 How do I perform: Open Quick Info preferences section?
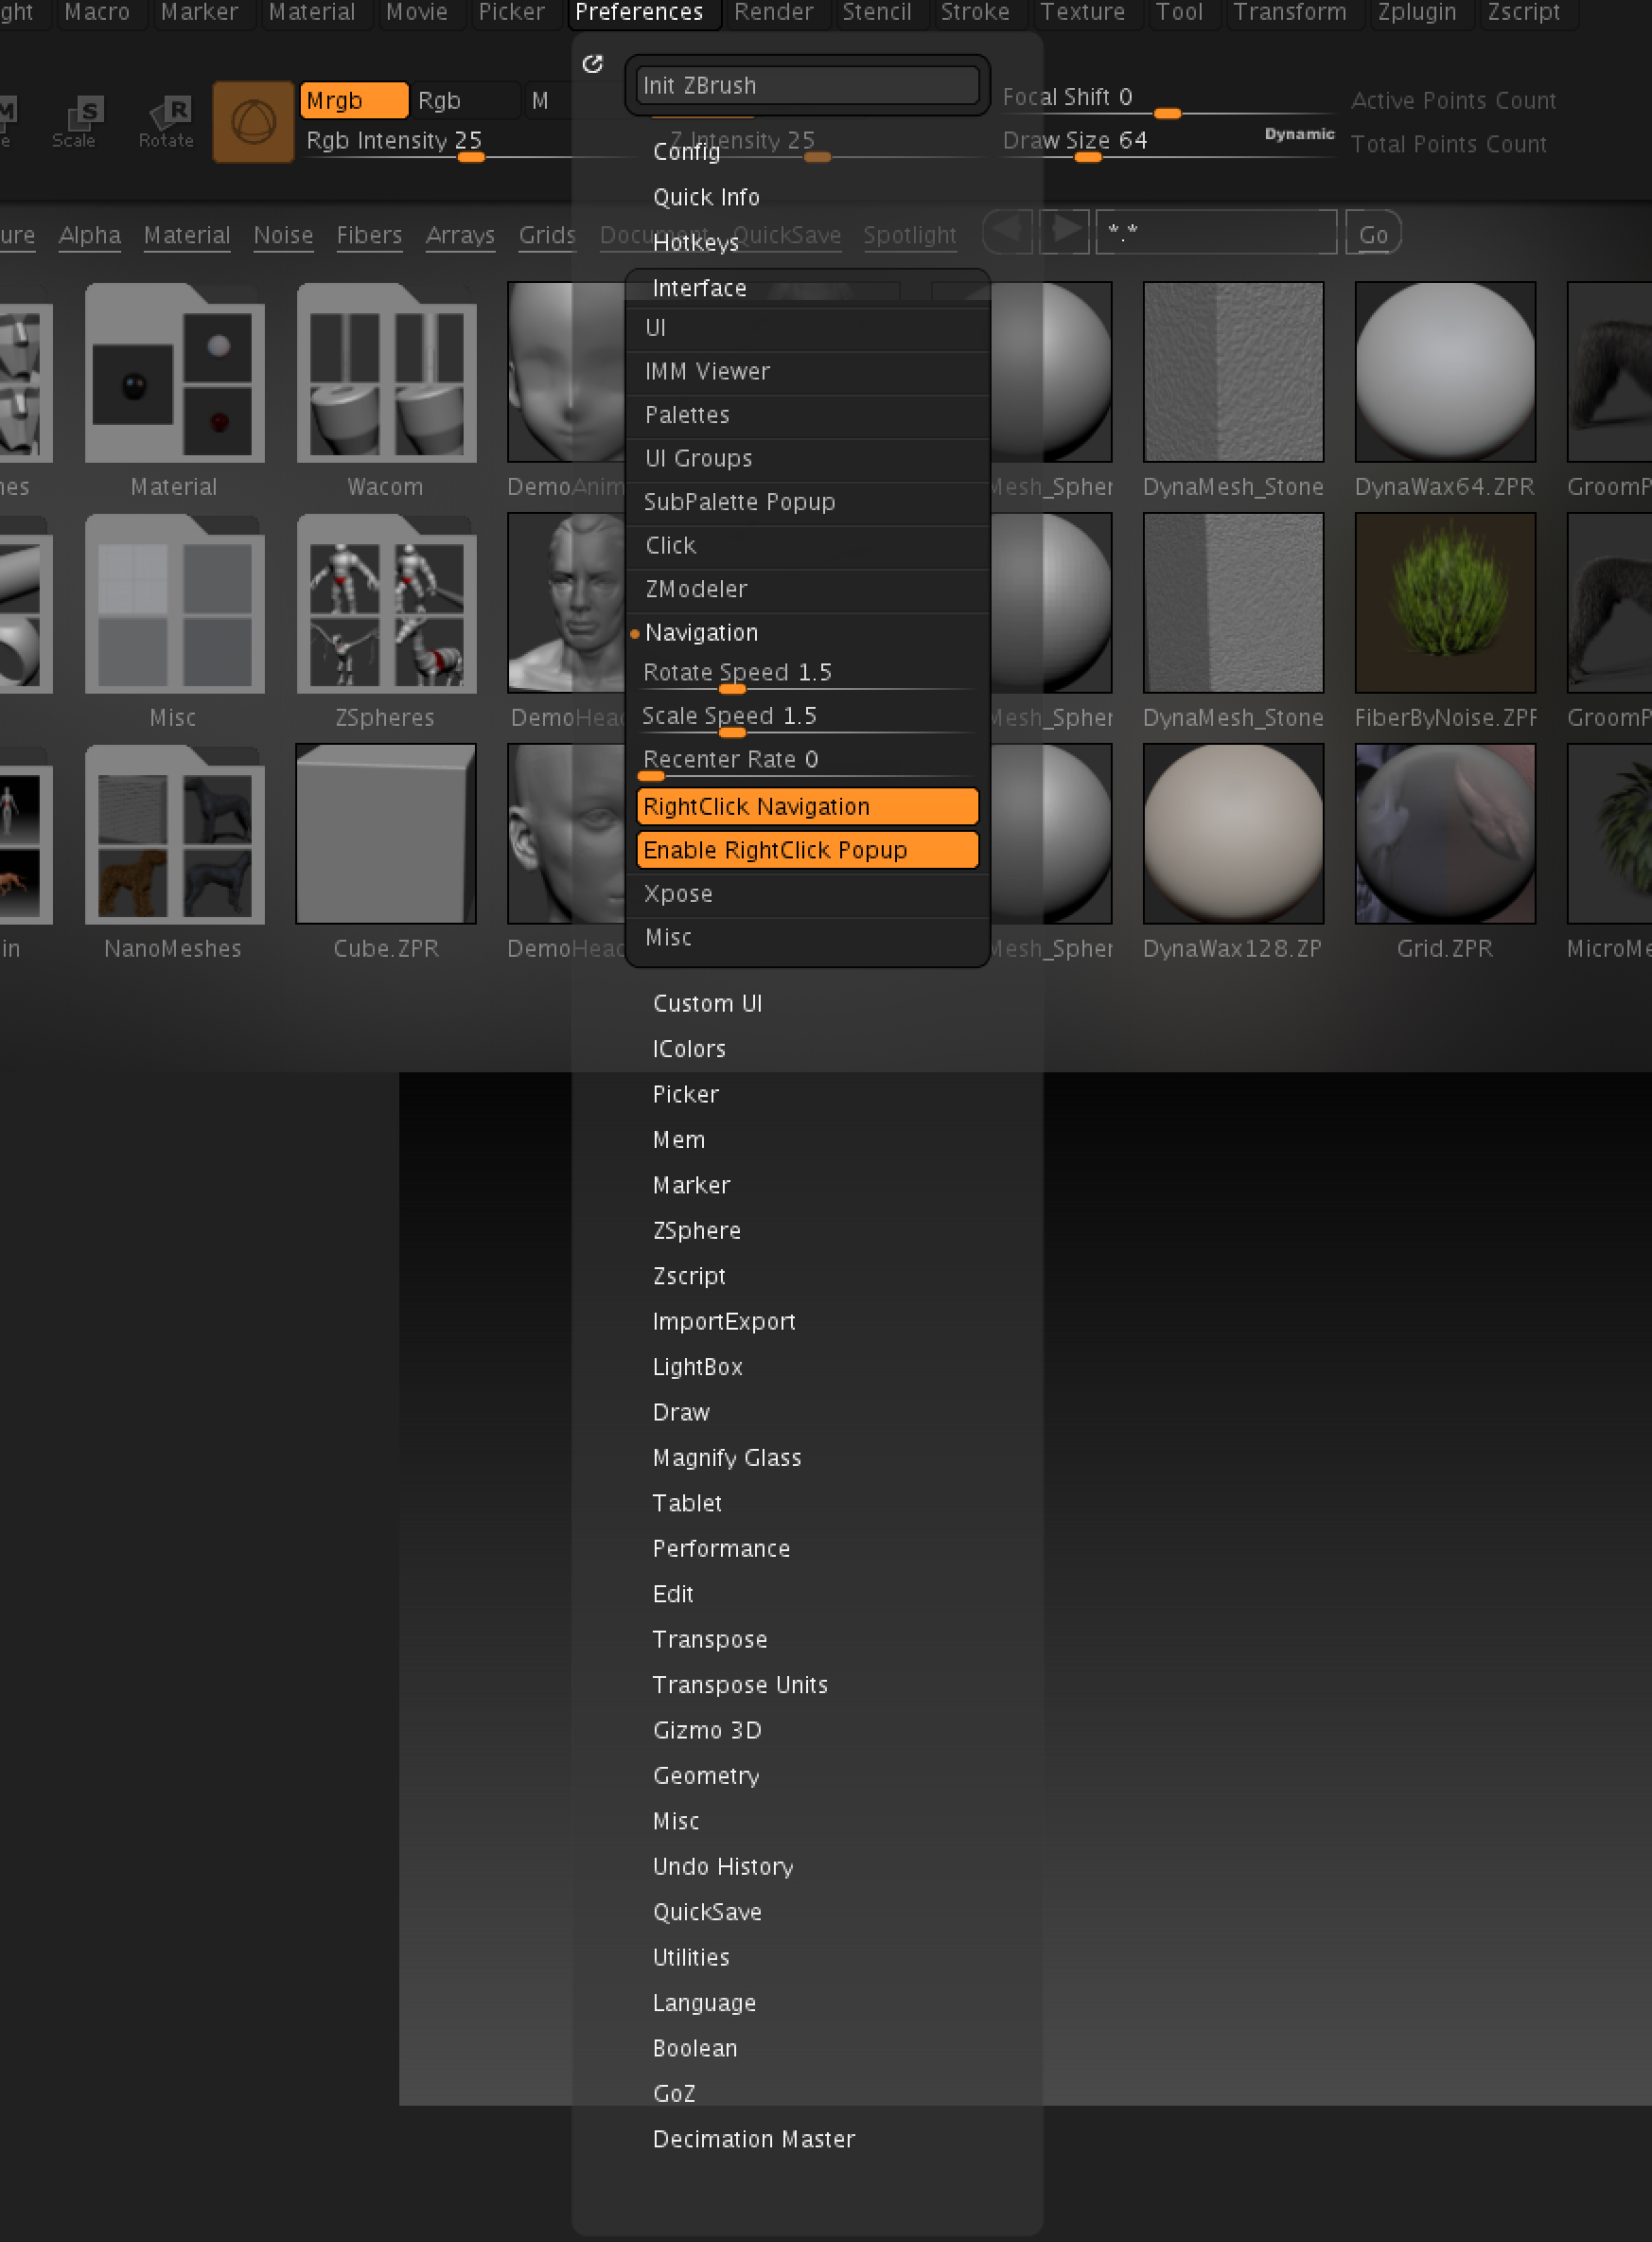pos(706,198)
